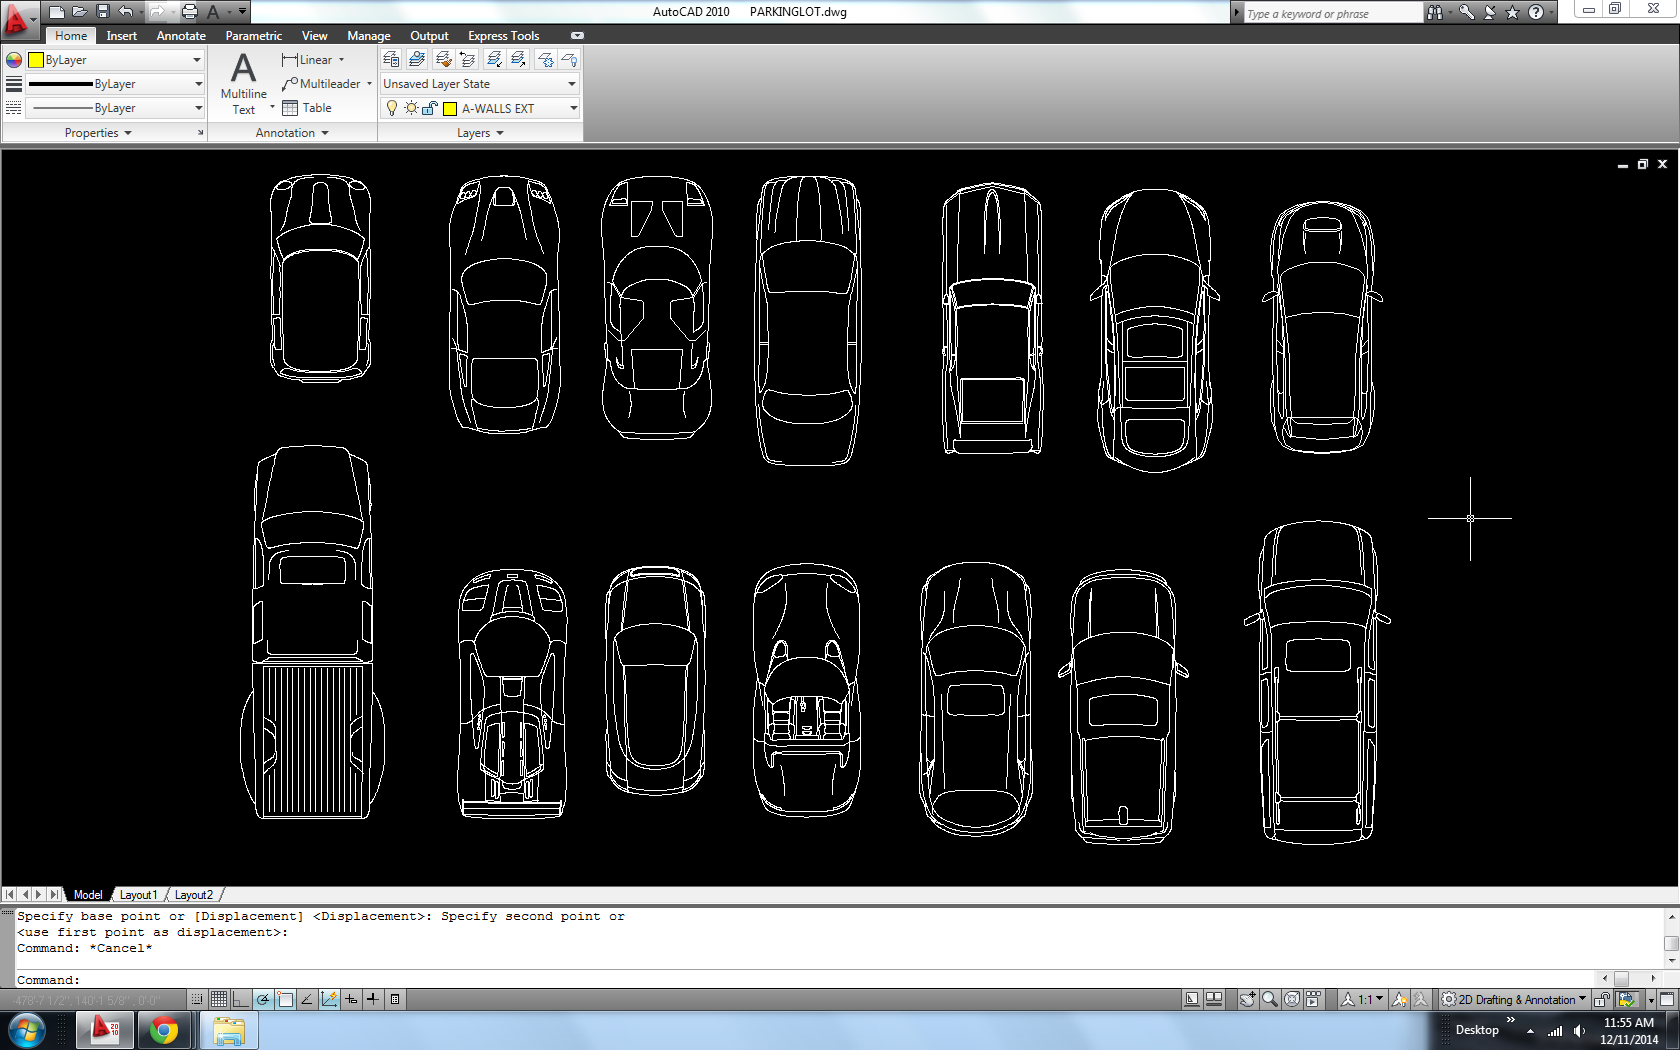Toggle Object Snap Tracking in status bar
This screenshot has height=1050, width=1680.
pyautogui.click(x=307, y=999)
